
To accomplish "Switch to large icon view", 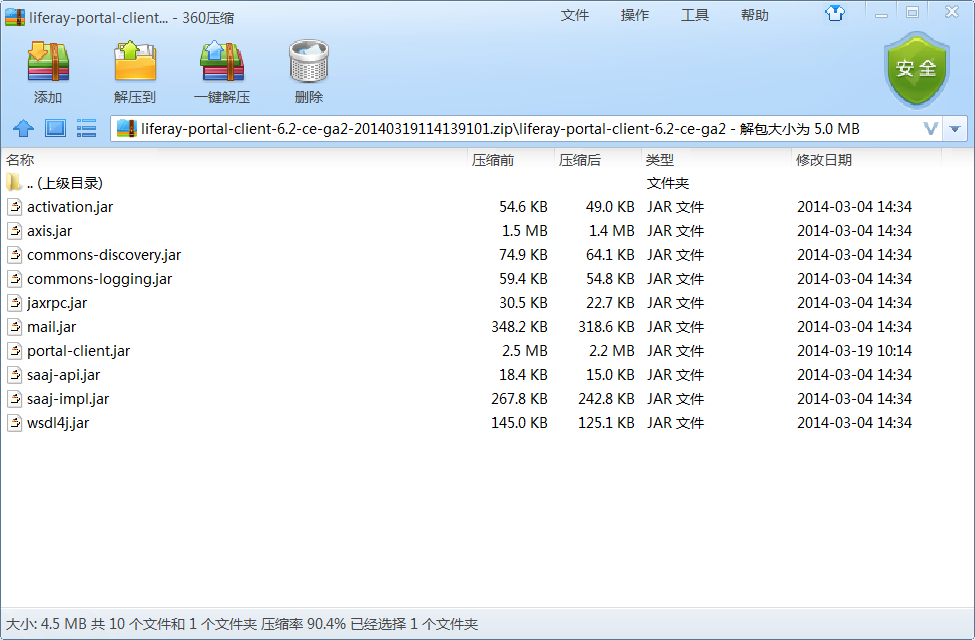I will click(55, 129).
